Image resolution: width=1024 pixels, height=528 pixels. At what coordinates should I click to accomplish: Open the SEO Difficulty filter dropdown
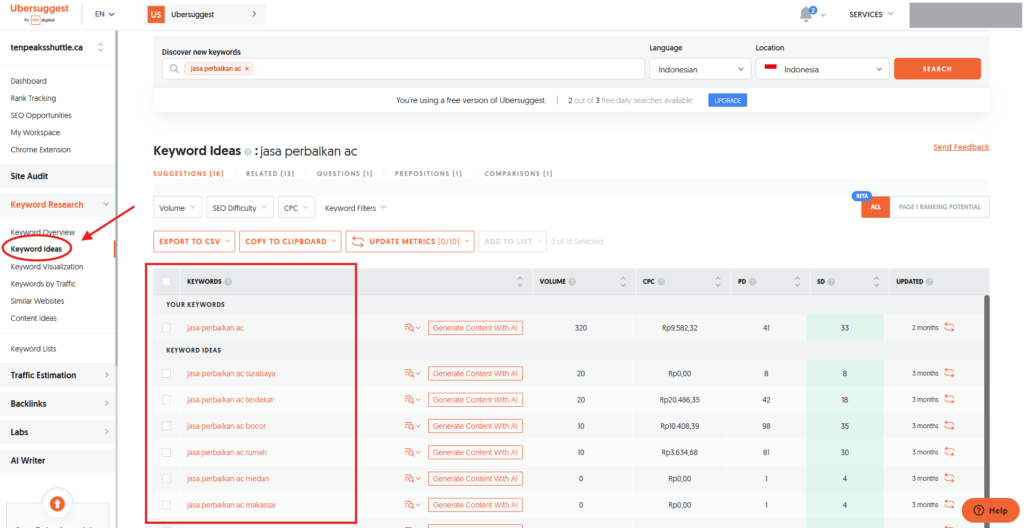tap(240, 208)
